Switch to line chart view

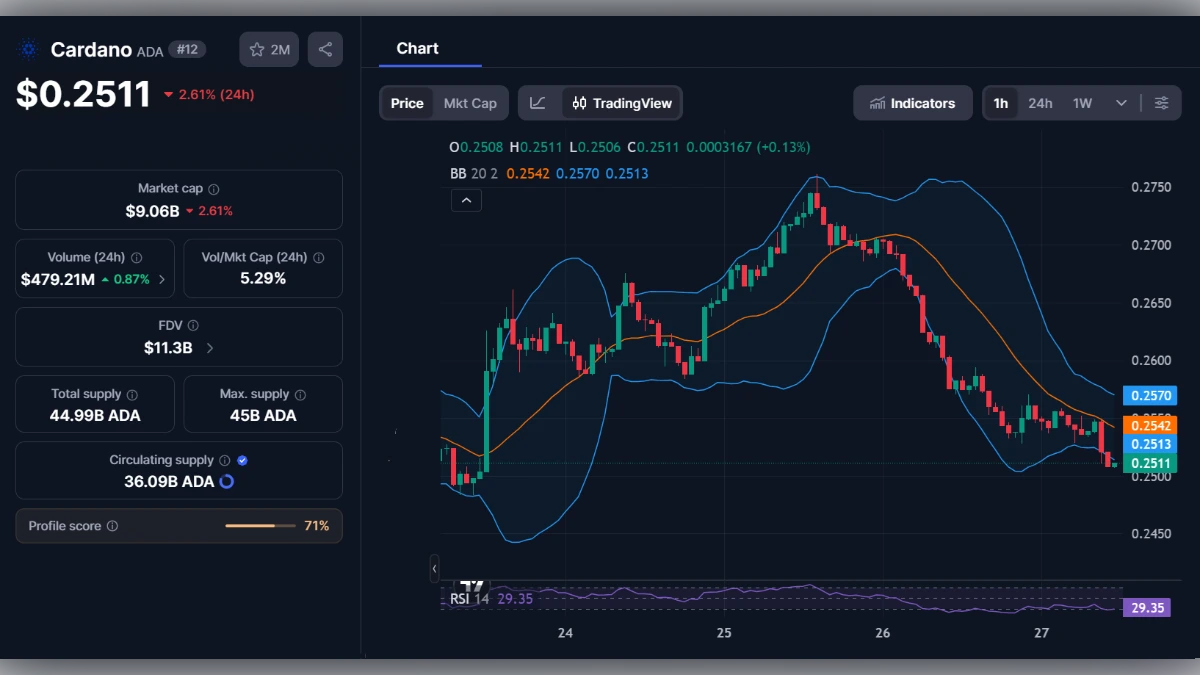coord(539,102)
